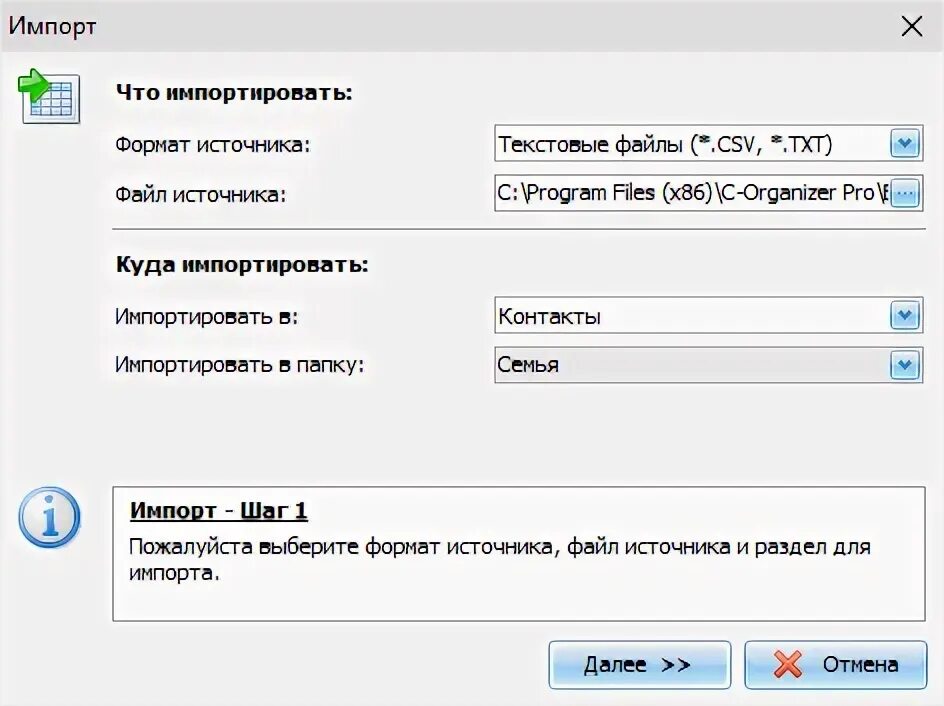Expand the Формат источника dropdown arrow
Screen dimensions: 944x706
click(x=904, y=145)
